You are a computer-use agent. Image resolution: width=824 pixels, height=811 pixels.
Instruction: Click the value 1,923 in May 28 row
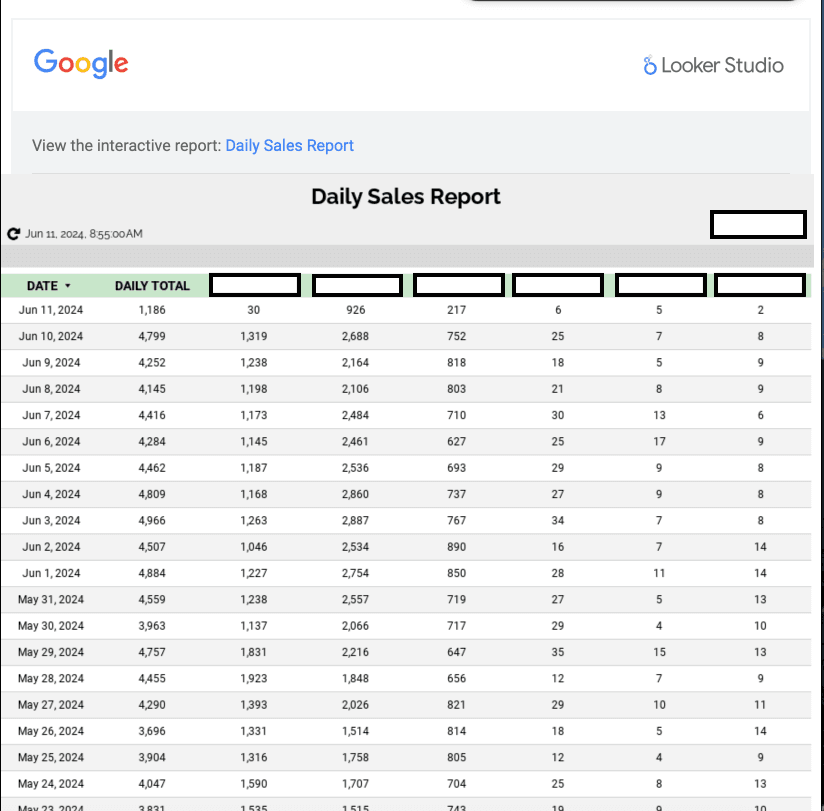click(x=254, y=679)
